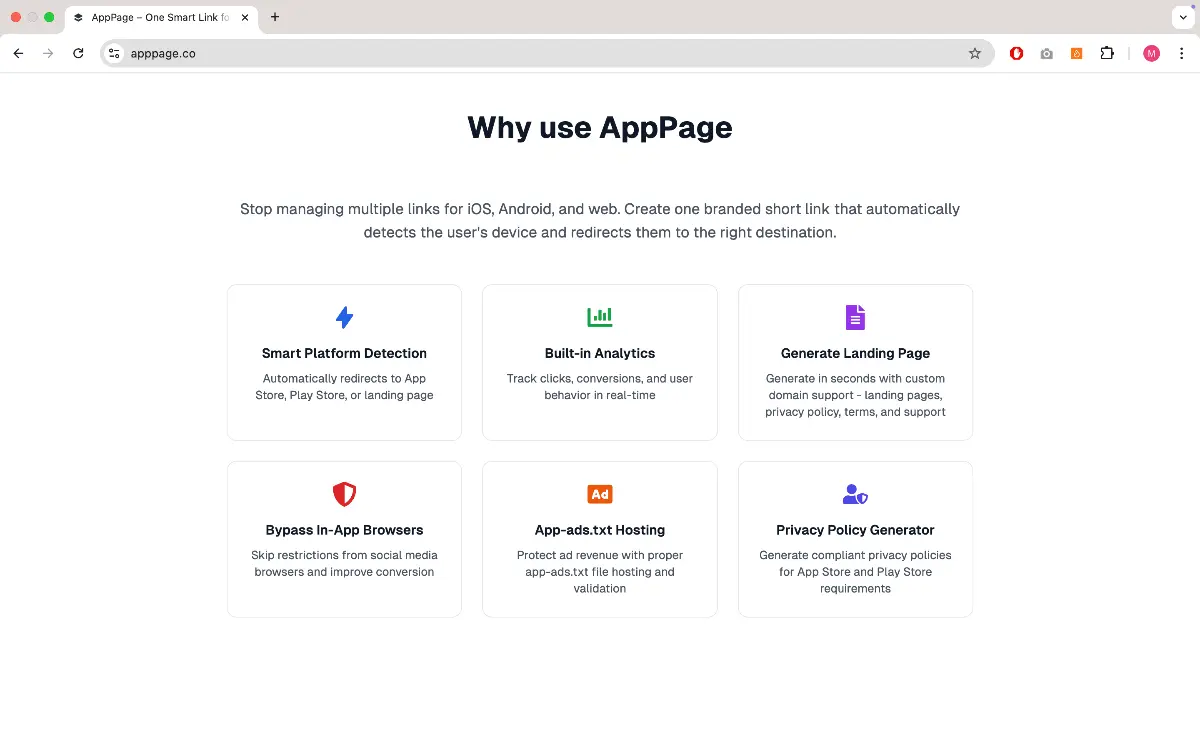
Task: Open the site information panel in the address bar
Action: 113,53
